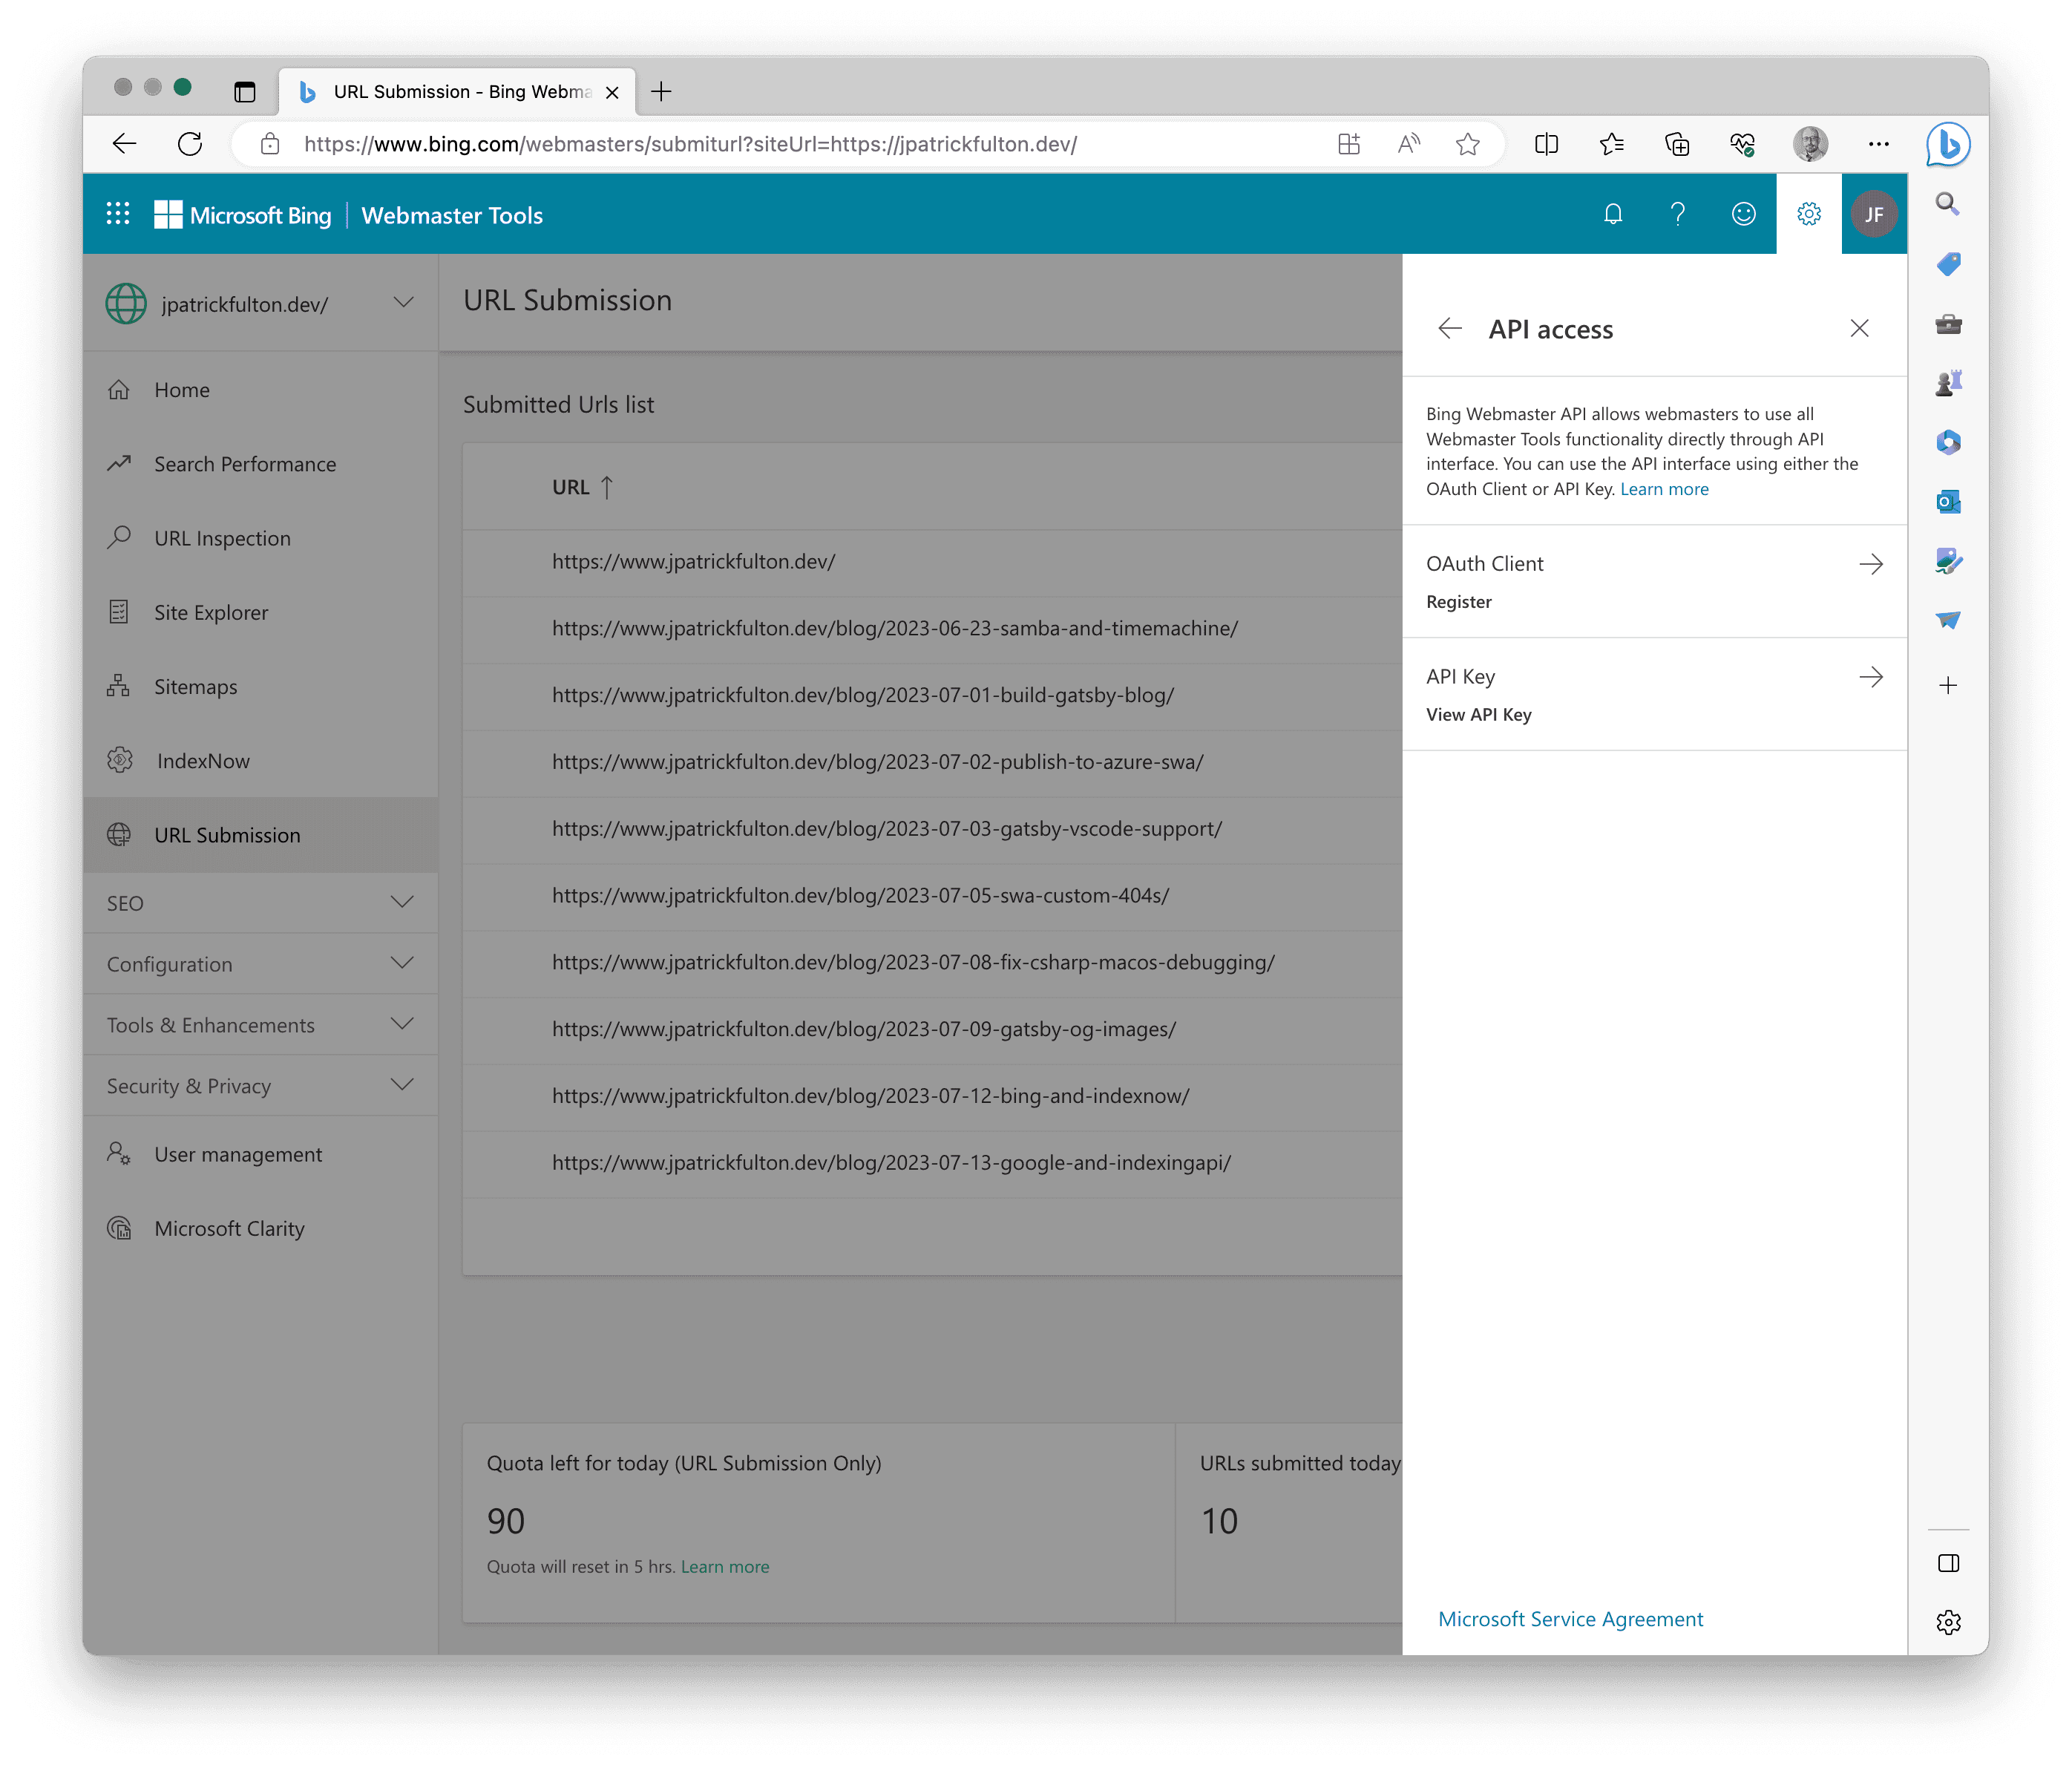
Task: View site information lock icon
Action: [x=270, y=144]
